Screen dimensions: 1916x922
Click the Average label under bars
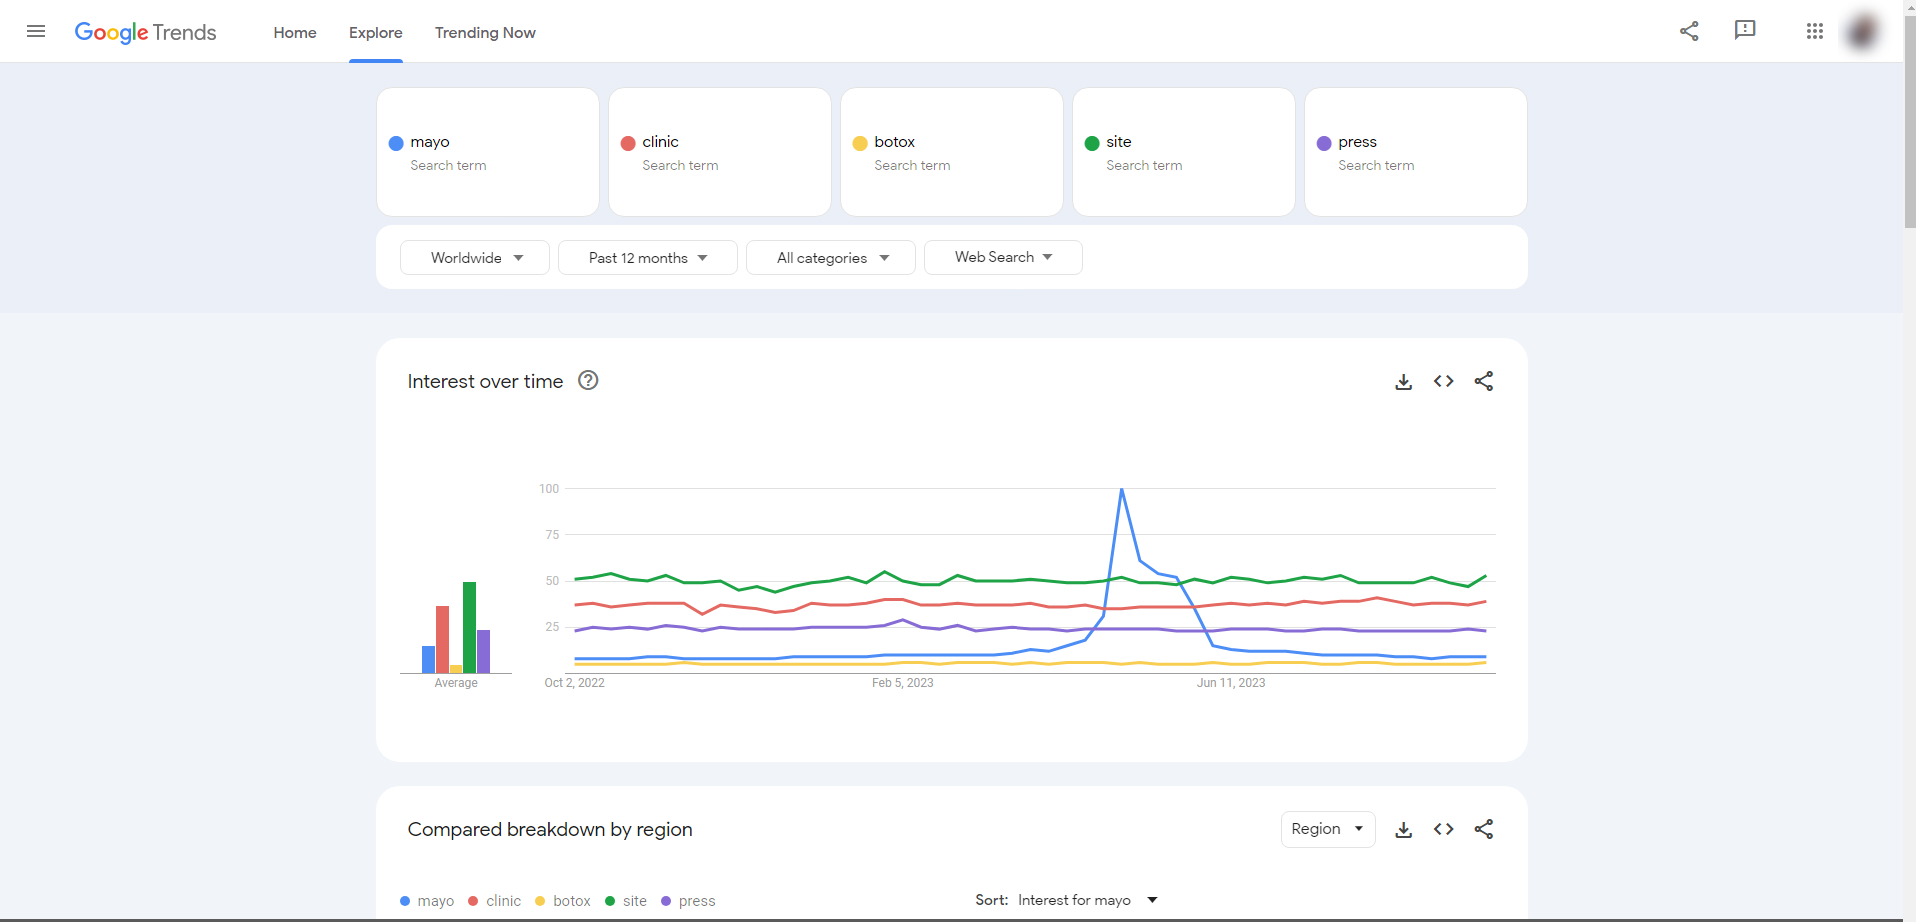tap(456, 683)
